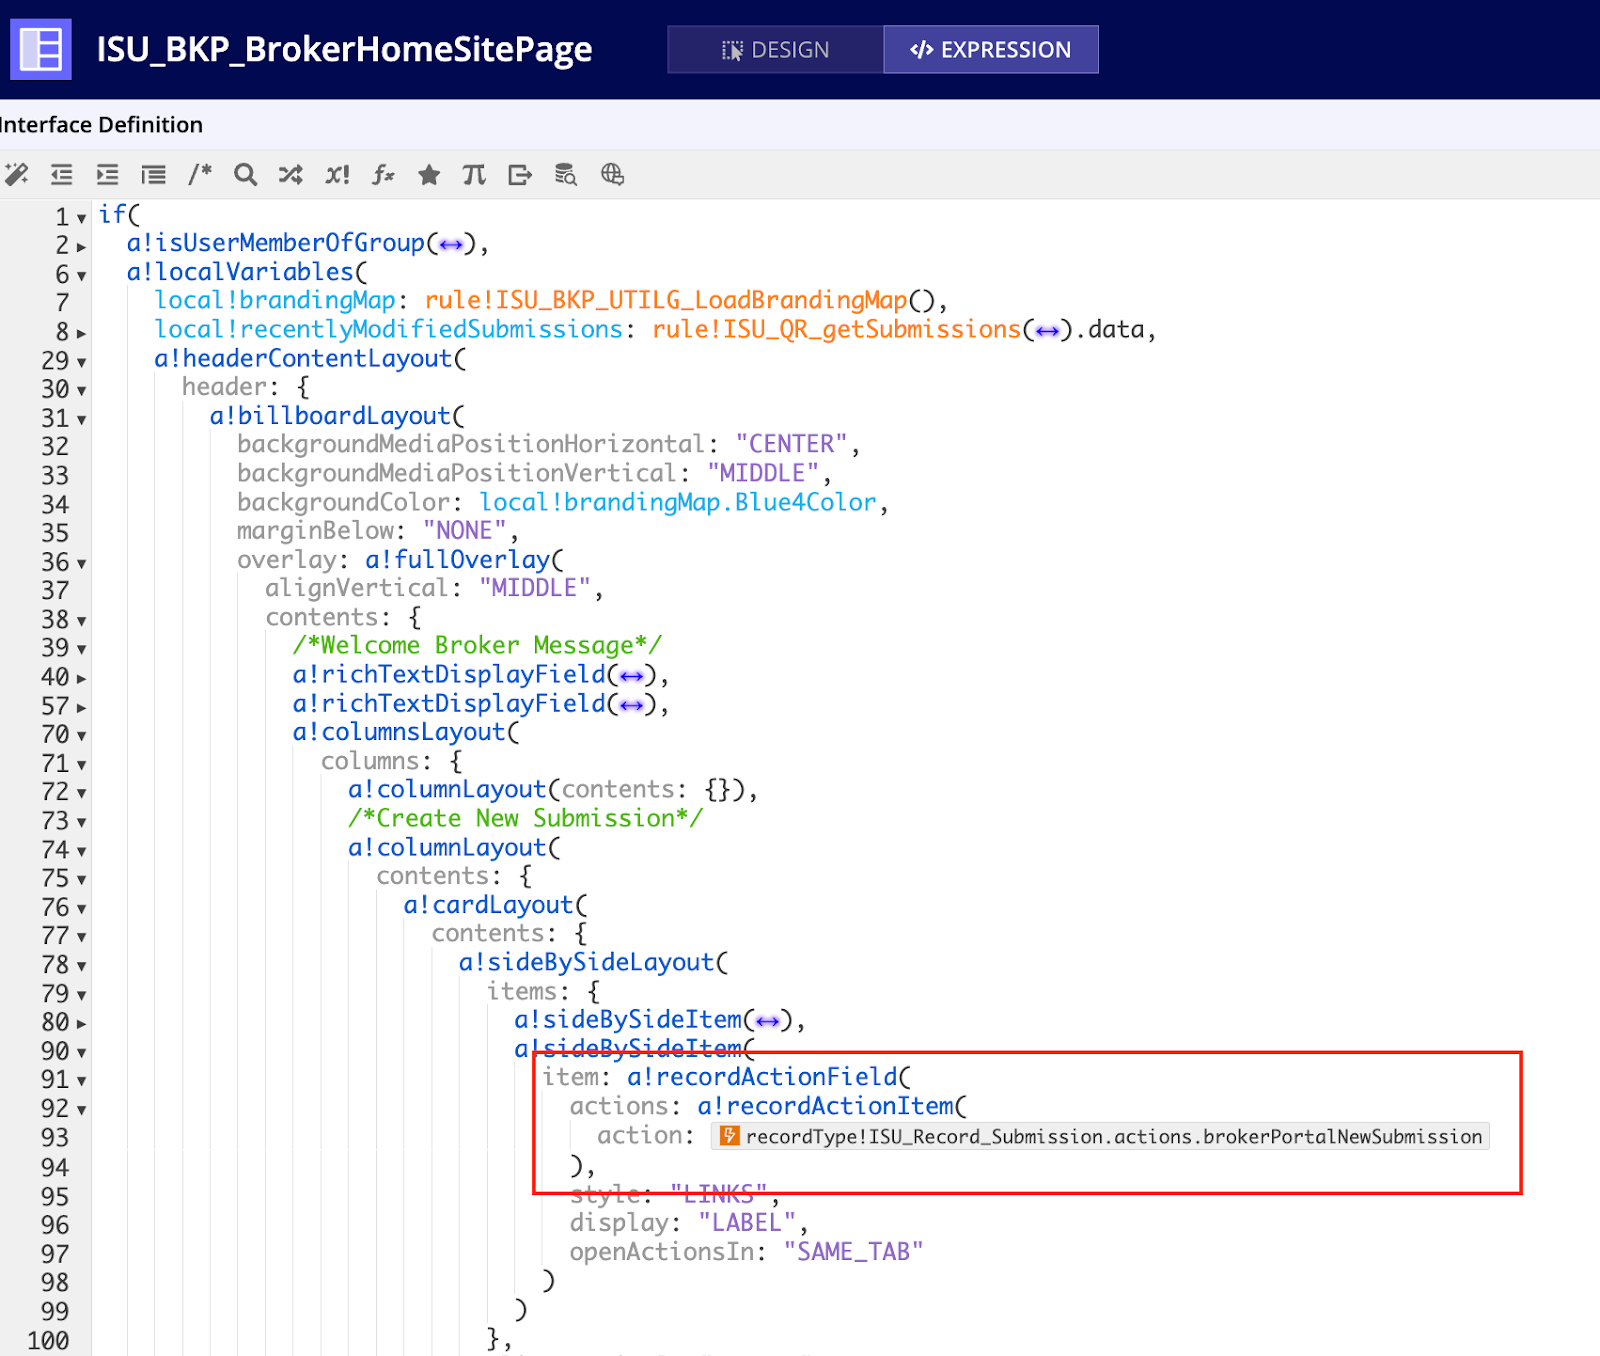Click the "CENTER" string on line 32
1600x1356 pixels.
click(x=792, y=444)
